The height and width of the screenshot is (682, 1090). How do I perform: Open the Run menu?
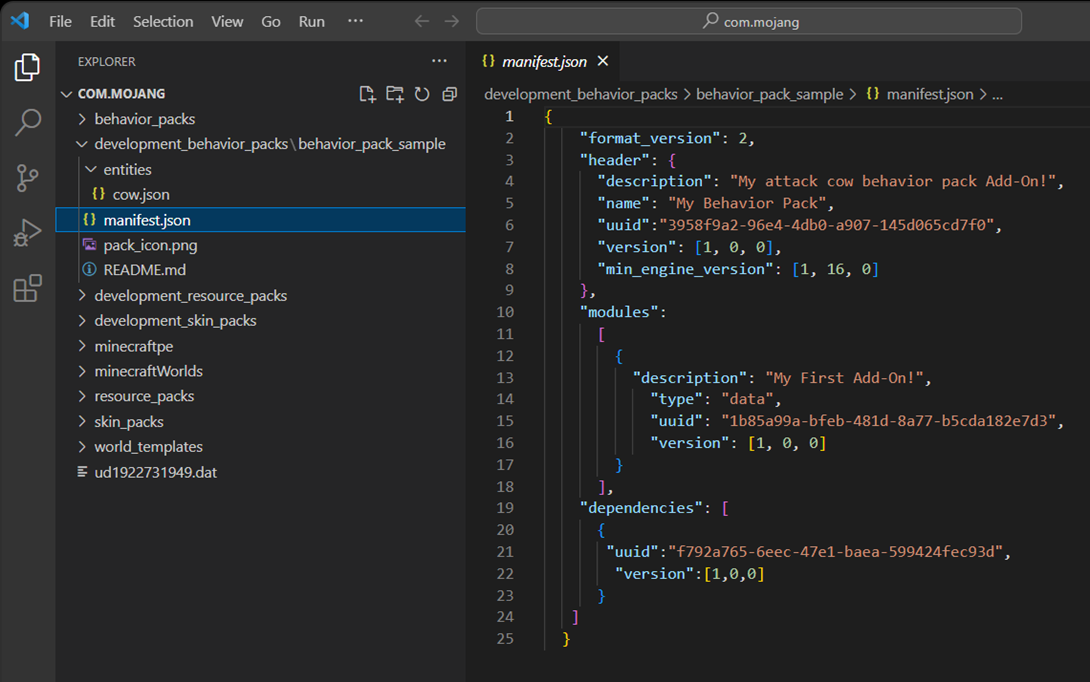311,22
